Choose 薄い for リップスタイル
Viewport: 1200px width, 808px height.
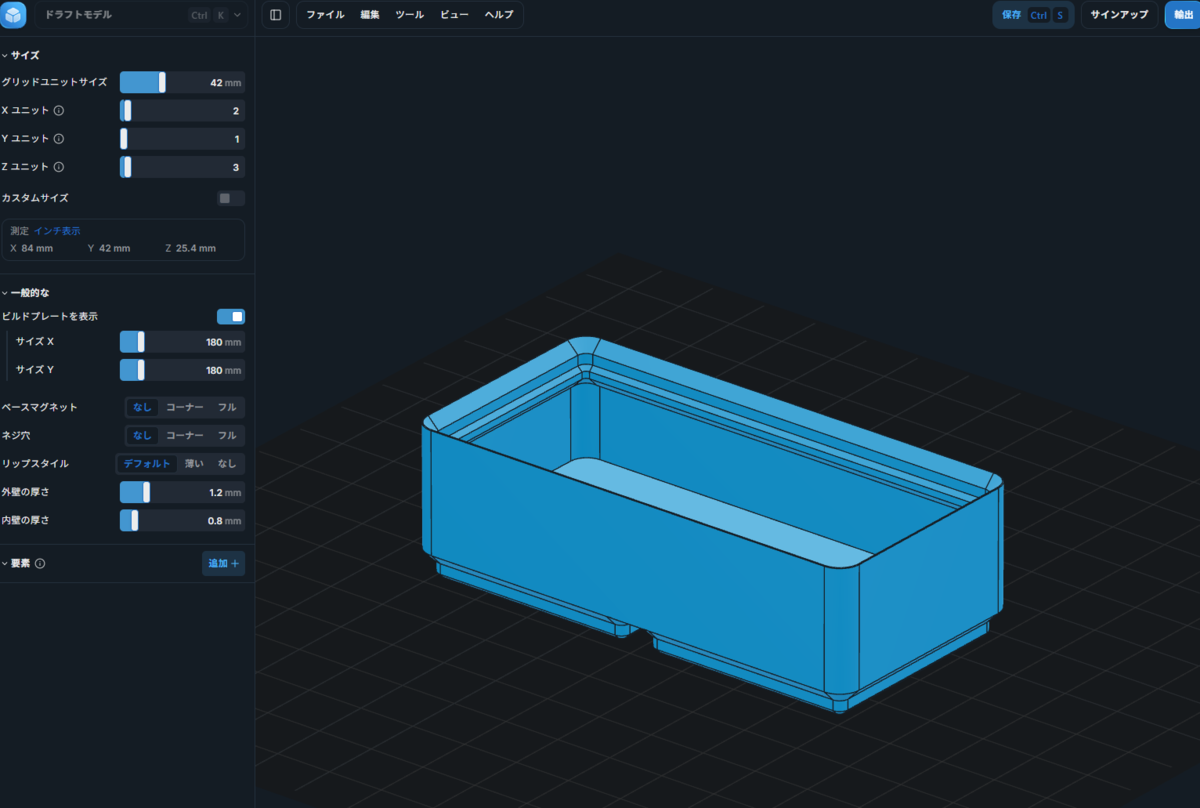click(194, 464)
